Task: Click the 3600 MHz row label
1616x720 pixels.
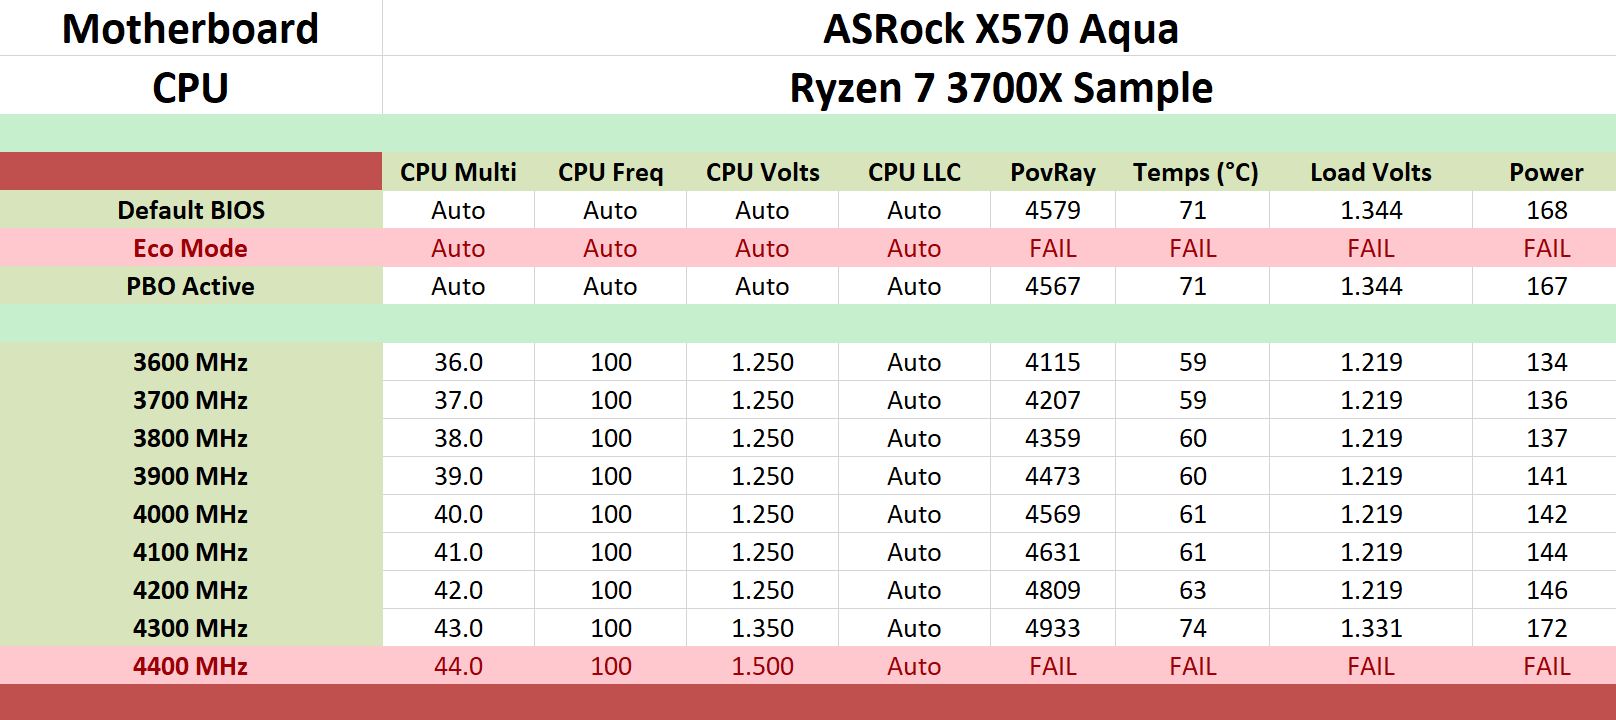Action: pos(190,362)
